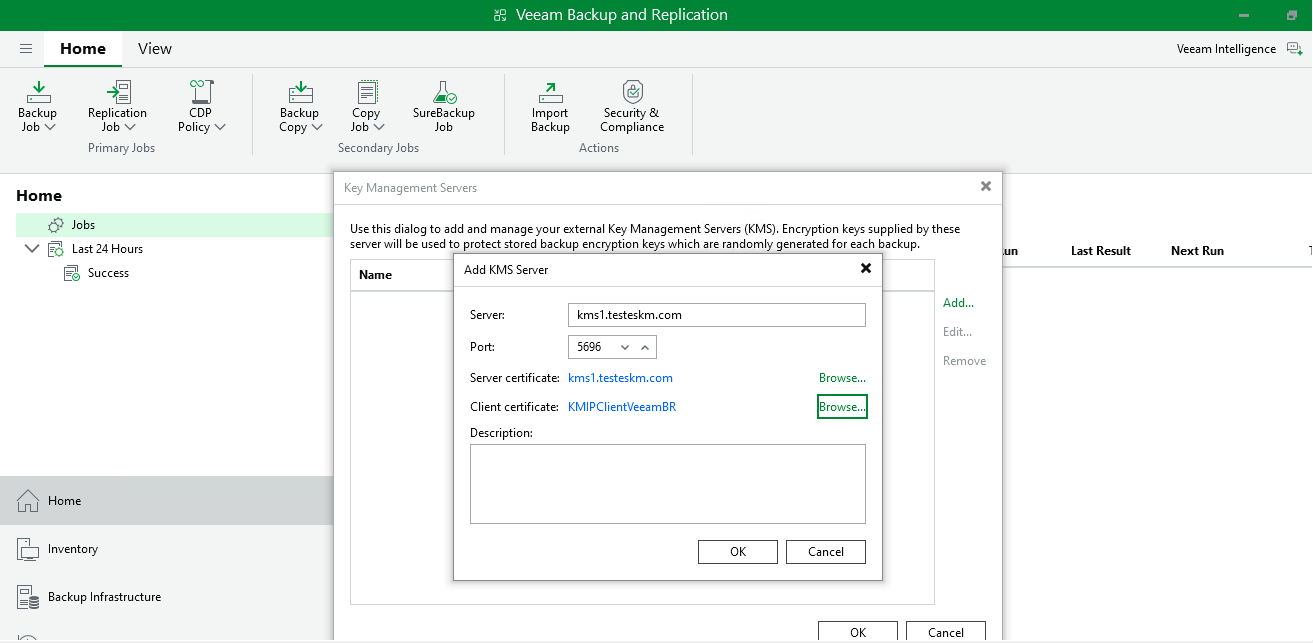This screenshot has width=1313, height=643.
Task: Switch to the View ribbon tab
Action: 155,49
